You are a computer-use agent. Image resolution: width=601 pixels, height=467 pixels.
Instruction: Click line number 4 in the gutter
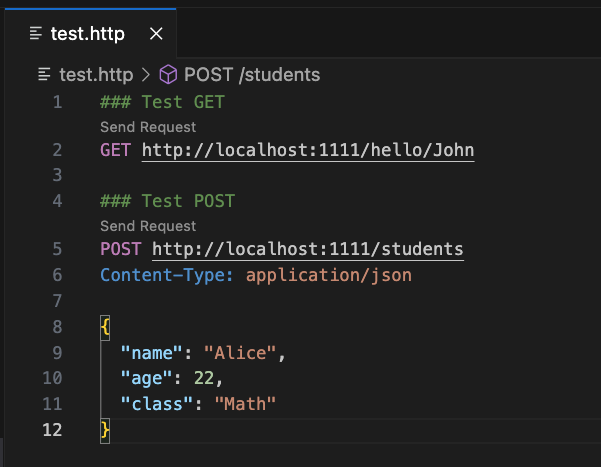point(57,201)
